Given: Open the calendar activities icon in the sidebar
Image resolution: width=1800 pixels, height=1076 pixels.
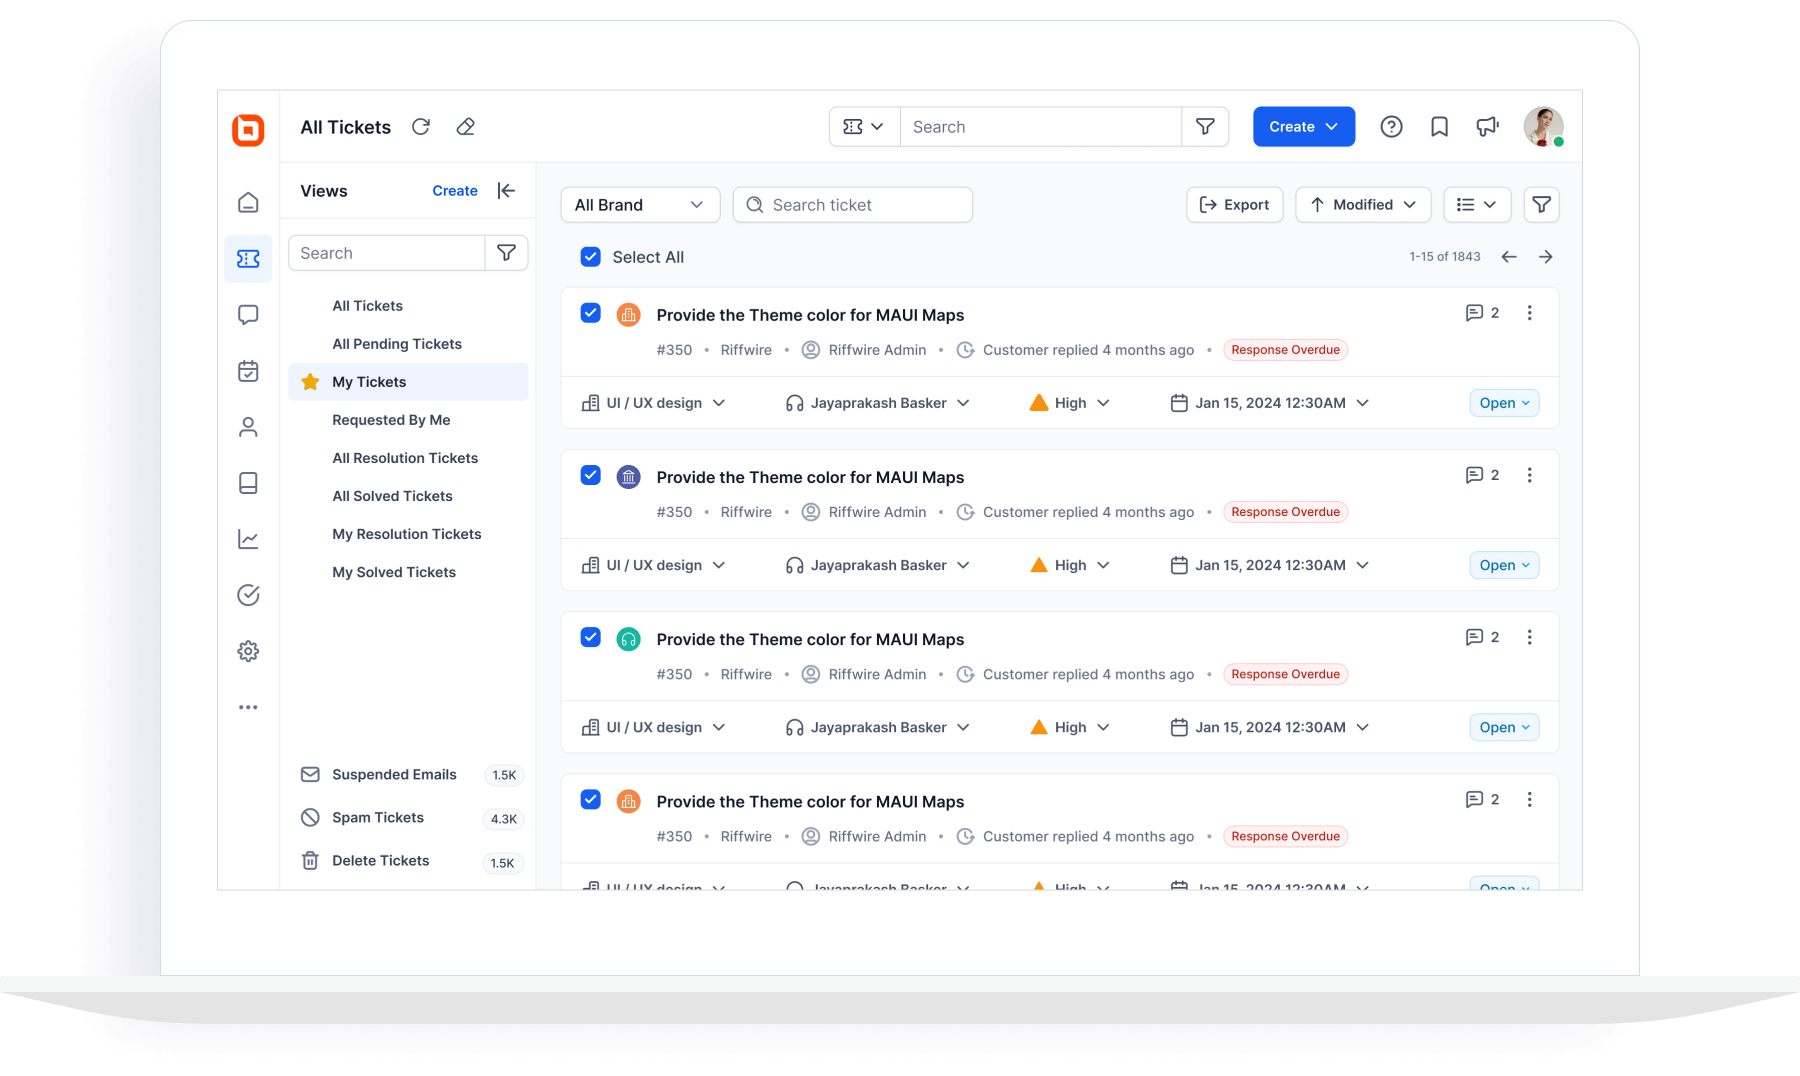Looking at the screenshot, I should pyautogui.click(x=248, y=371).
